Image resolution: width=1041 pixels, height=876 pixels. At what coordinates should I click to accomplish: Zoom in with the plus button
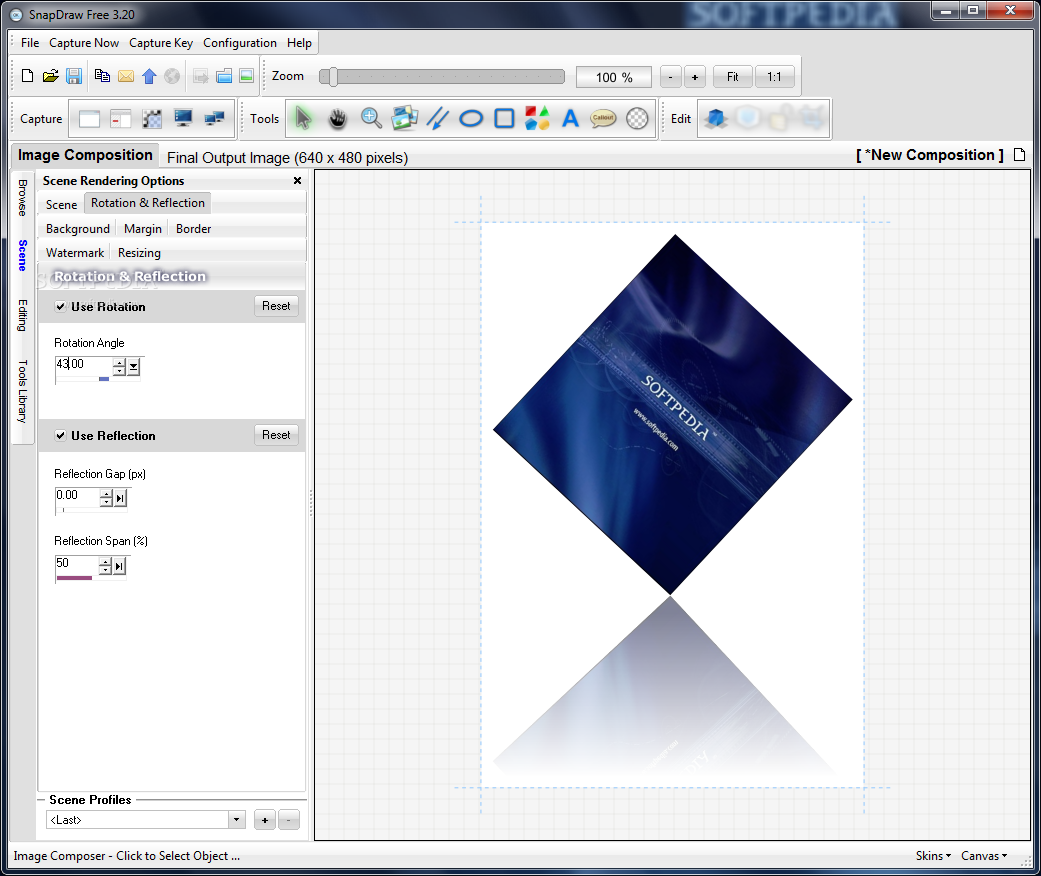[694, 77]
